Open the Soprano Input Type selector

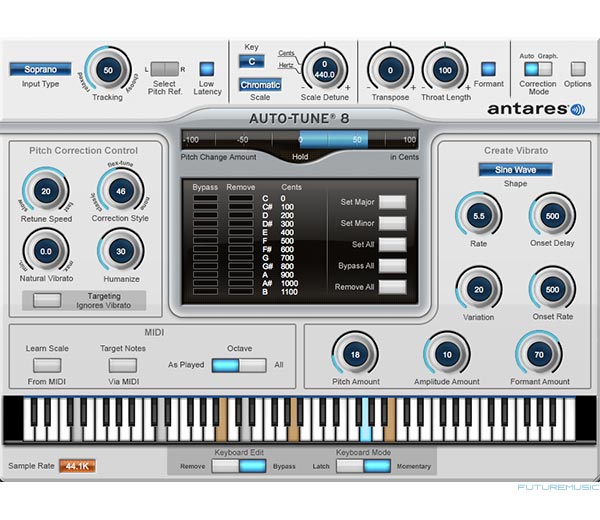coord(41,69)
